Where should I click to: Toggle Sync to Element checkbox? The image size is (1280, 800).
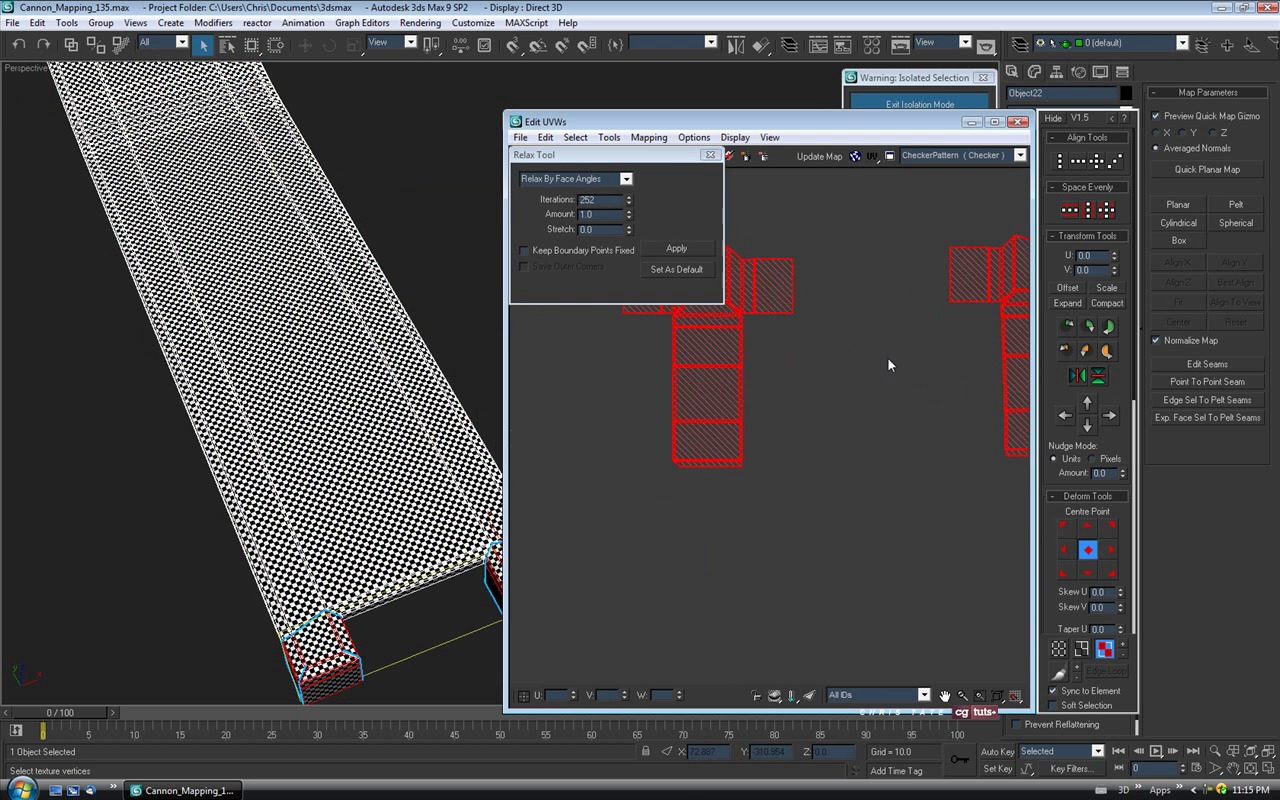pos(1053,691)
